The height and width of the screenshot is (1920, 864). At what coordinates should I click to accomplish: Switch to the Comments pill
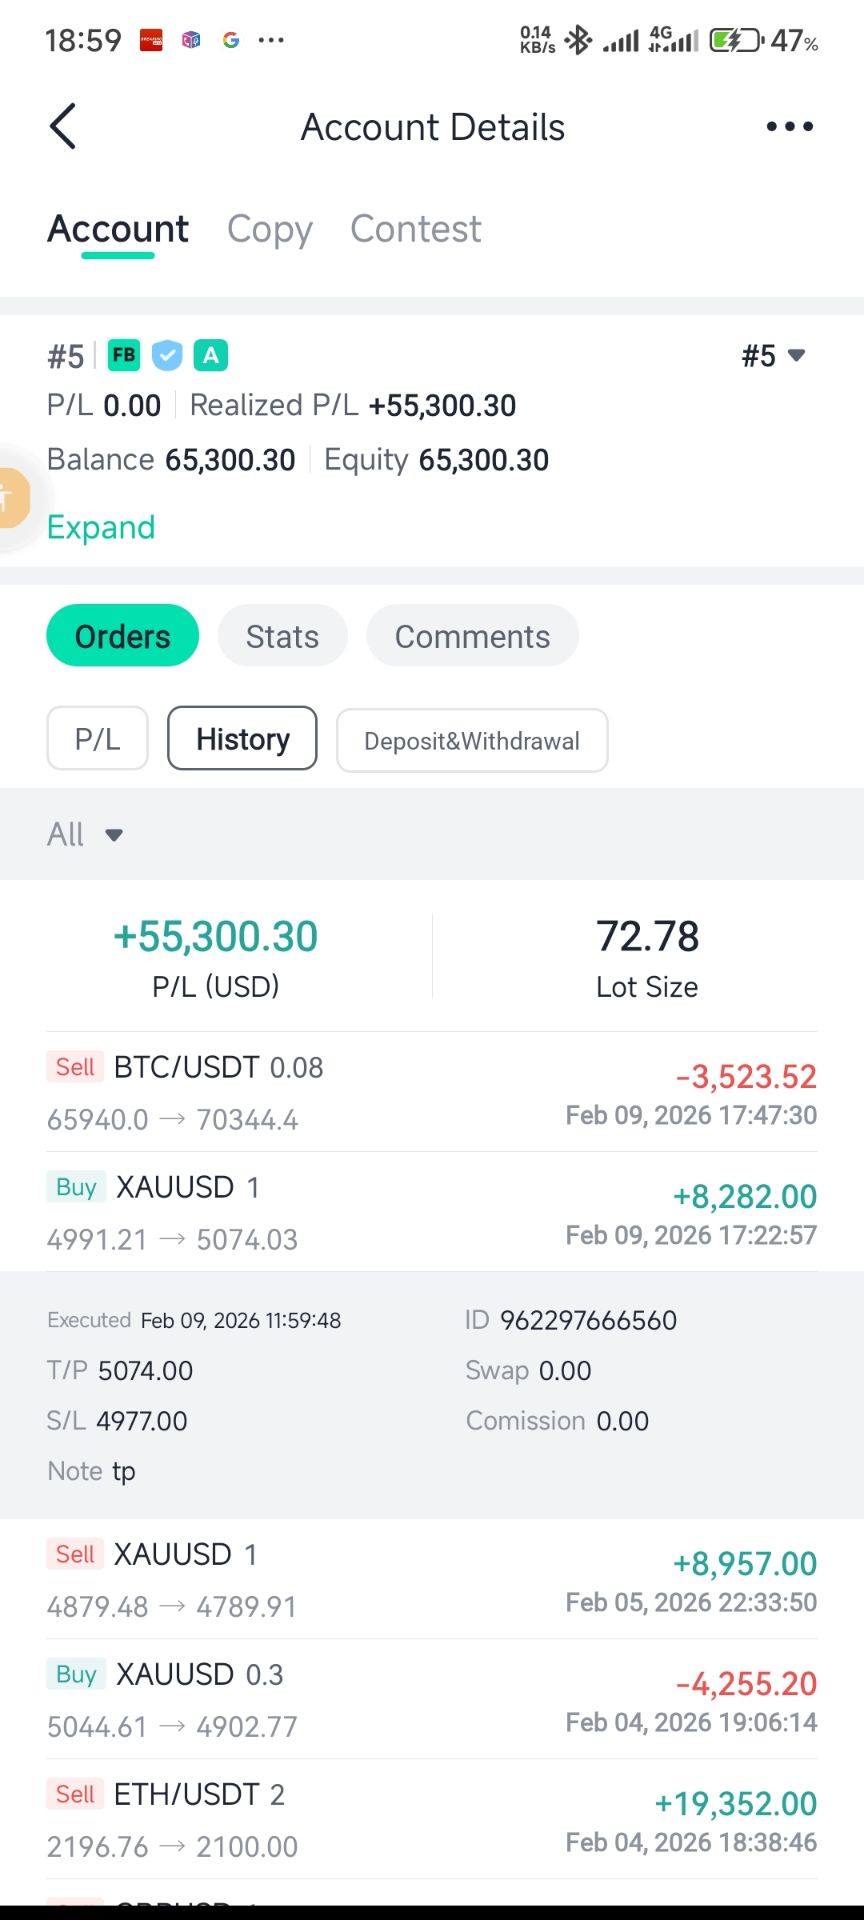tap(472, 636)
